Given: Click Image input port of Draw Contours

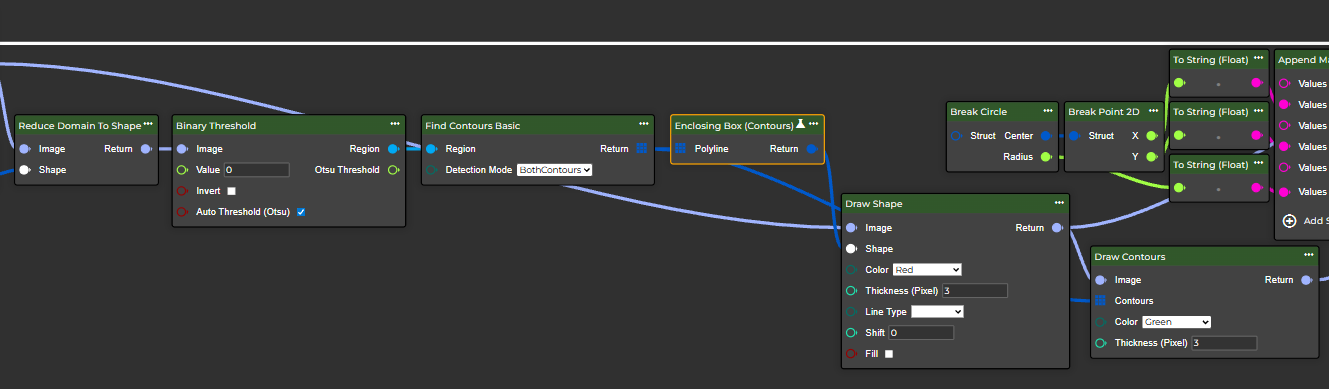Looking at the screenshot, I should click(1101, 280).
